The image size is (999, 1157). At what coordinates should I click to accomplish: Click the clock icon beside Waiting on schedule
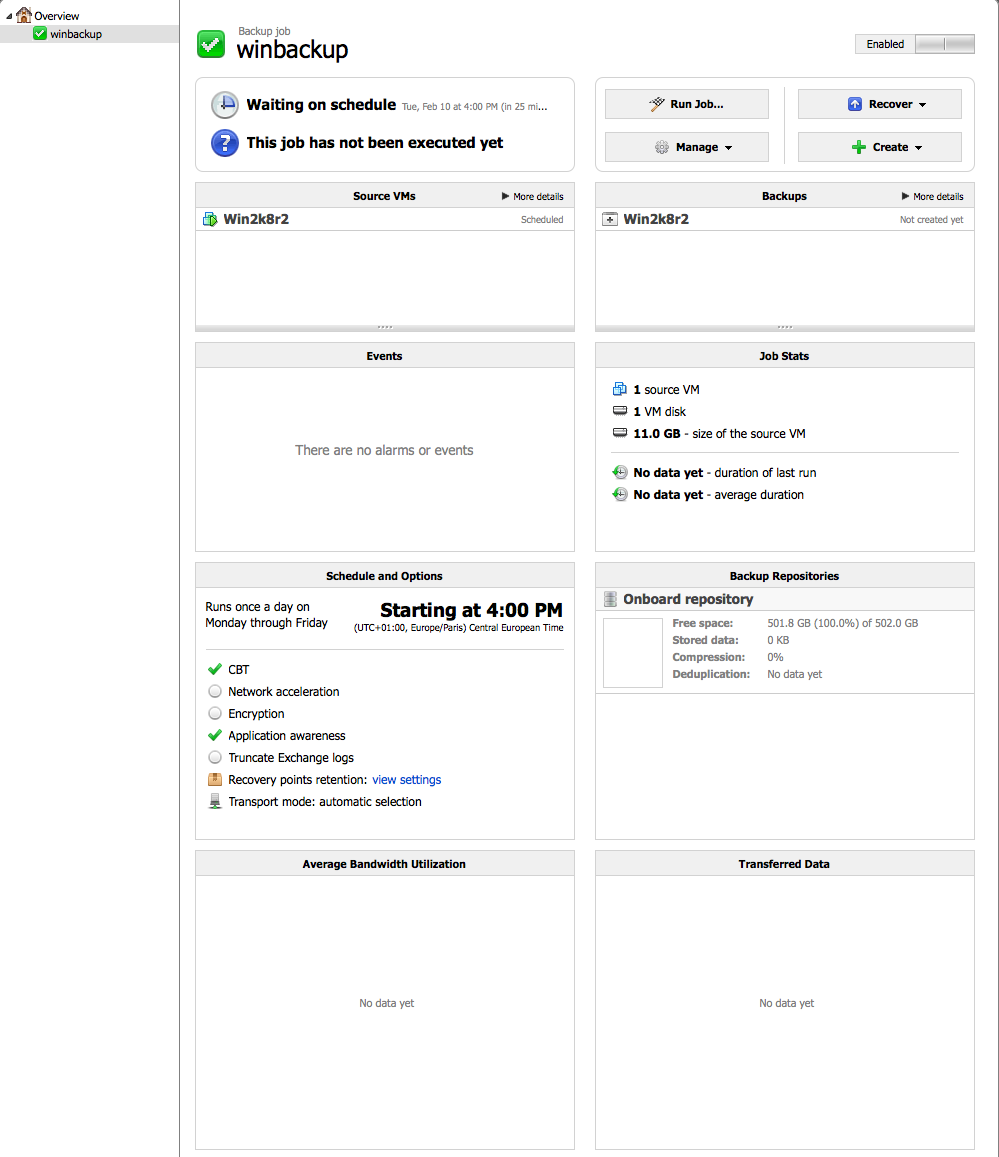click(224, 105)
